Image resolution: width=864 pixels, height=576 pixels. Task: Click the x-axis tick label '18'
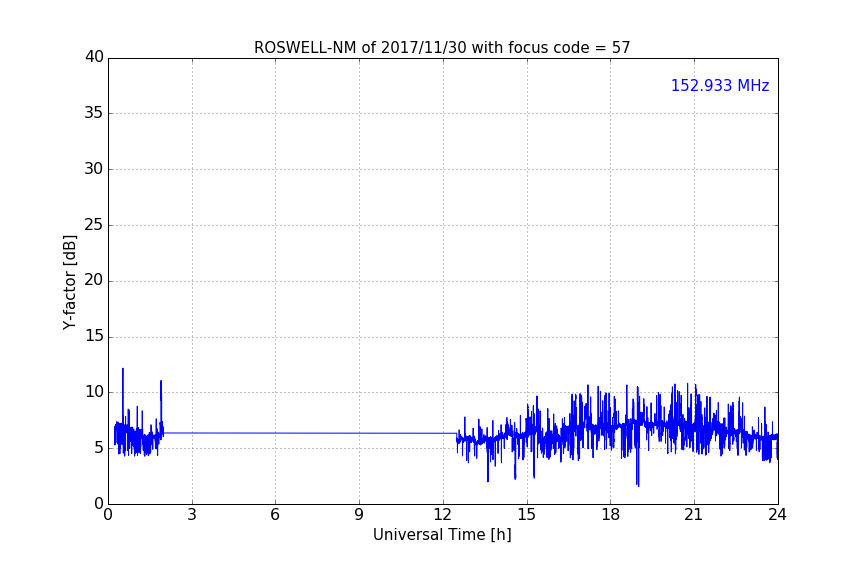coord(610,515)
